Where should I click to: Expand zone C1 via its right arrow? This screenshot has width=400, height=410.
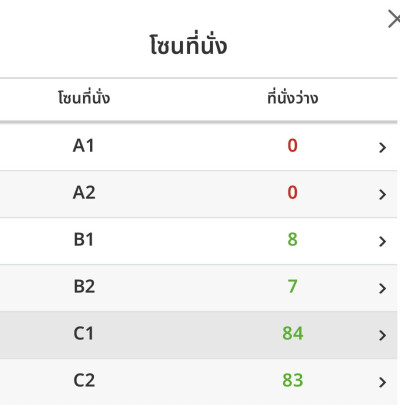[382, 335]
